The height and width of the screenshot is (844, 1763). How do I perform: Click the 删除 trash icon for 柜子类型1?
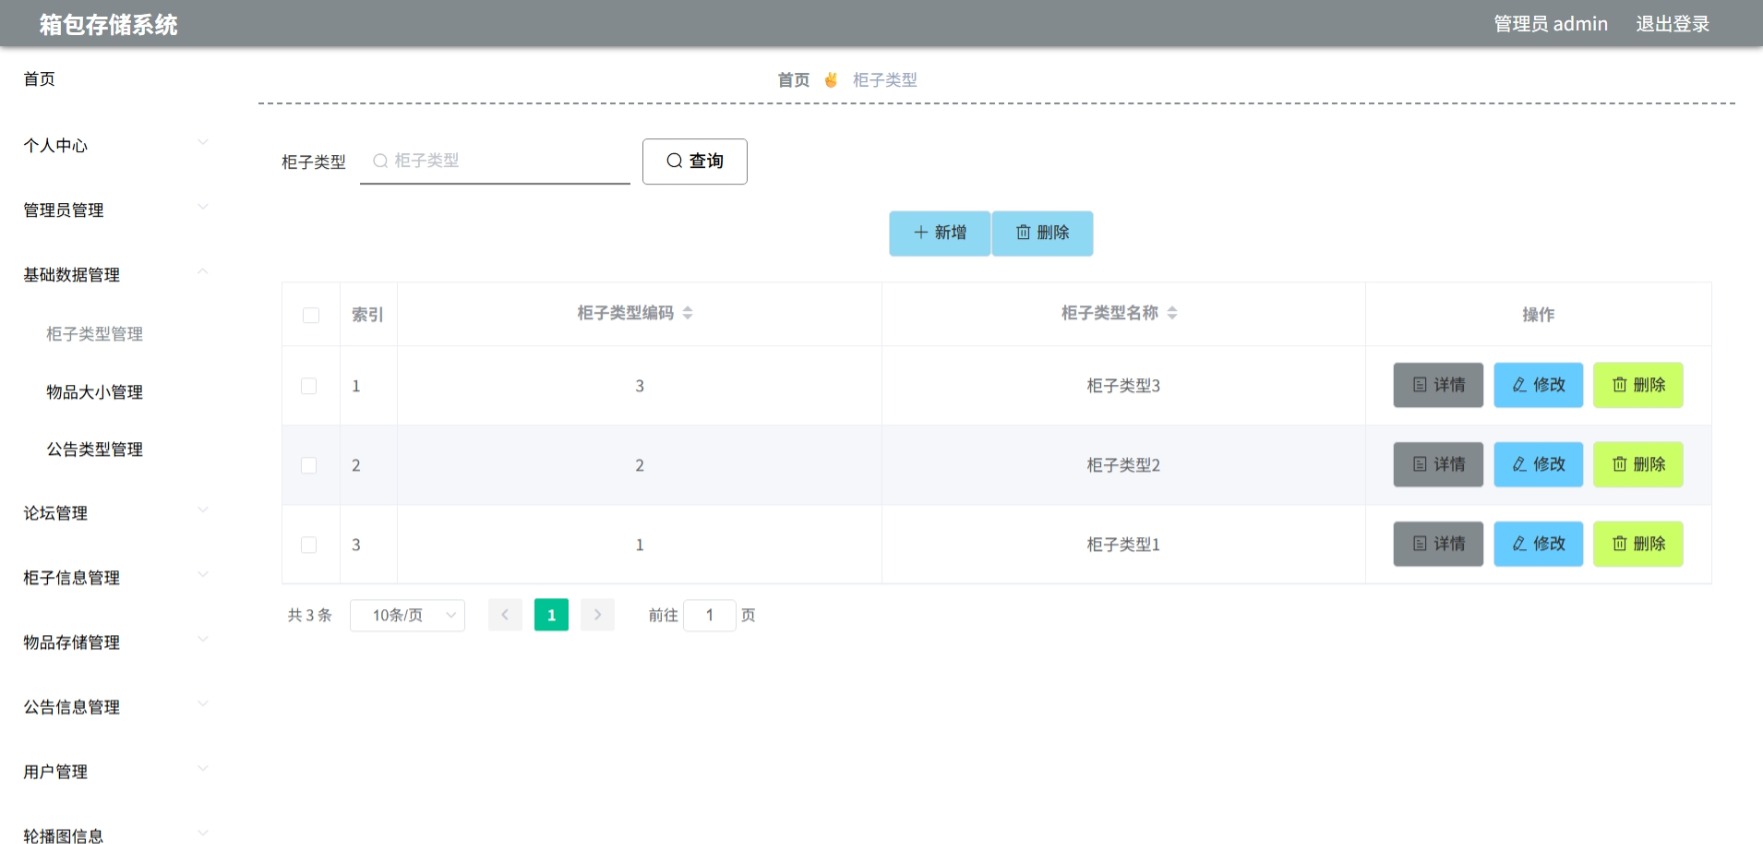(1619, 544)
